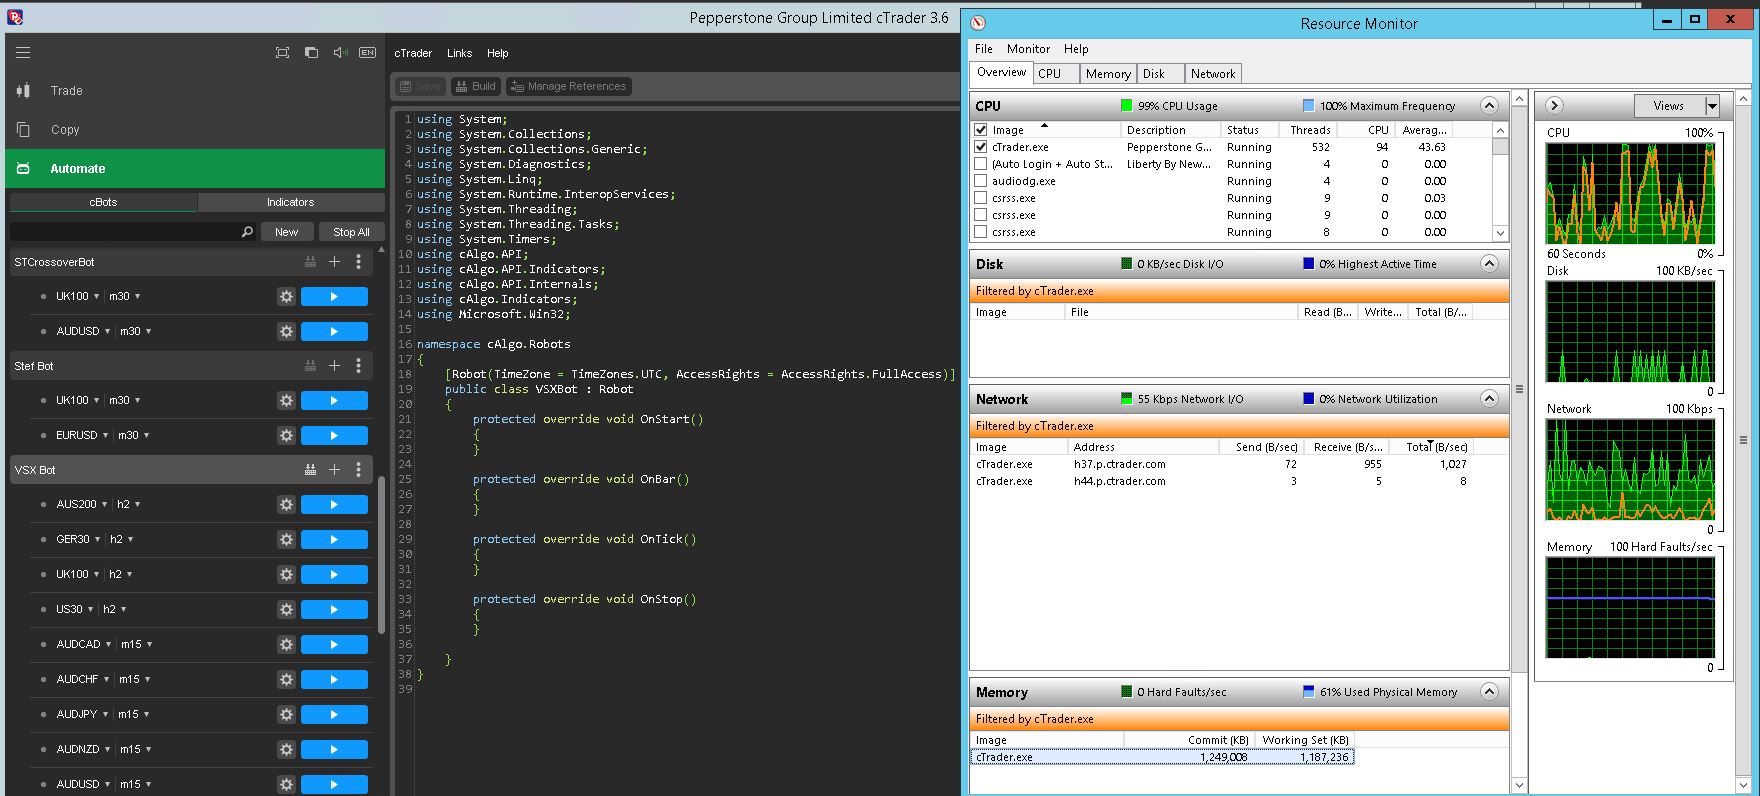This screenshot has height=796, width=1760.
Task: Open settings gear for AUS200 h2 instance
Action: click(x=286, y=505)
